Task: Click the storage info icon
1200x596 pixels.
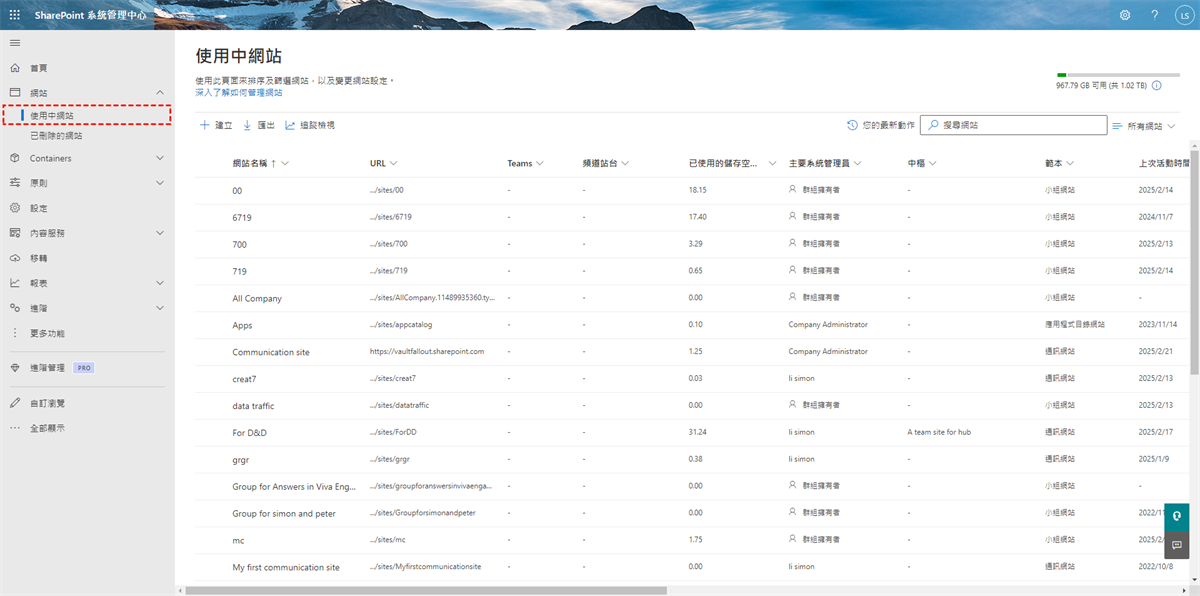Action: point(1157,86)
